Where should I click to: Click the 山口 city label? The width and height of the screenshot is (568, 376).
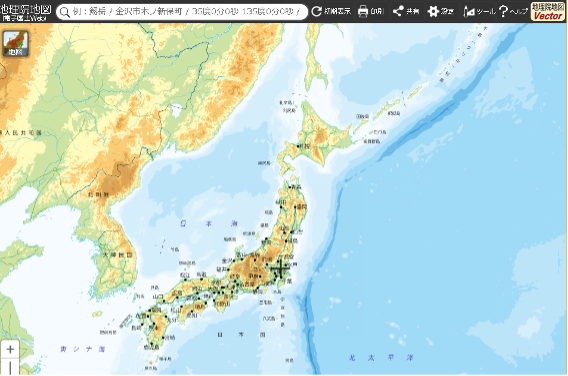(158, 296)
